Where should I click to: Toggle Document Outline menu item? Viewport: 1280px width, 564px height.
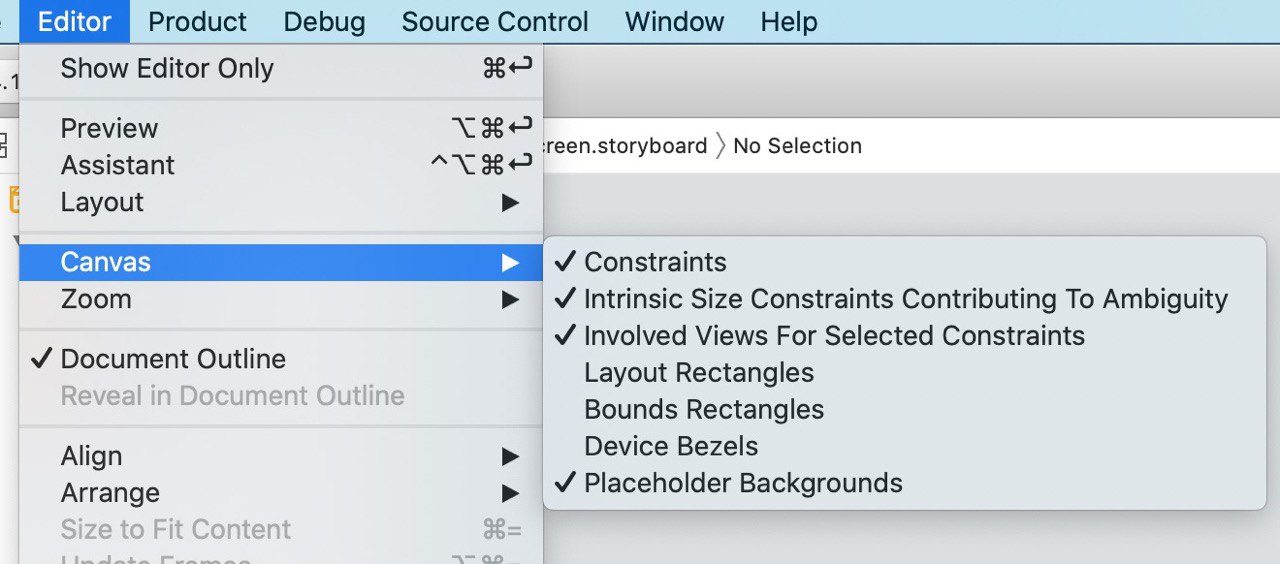click(x=281, y=359)
